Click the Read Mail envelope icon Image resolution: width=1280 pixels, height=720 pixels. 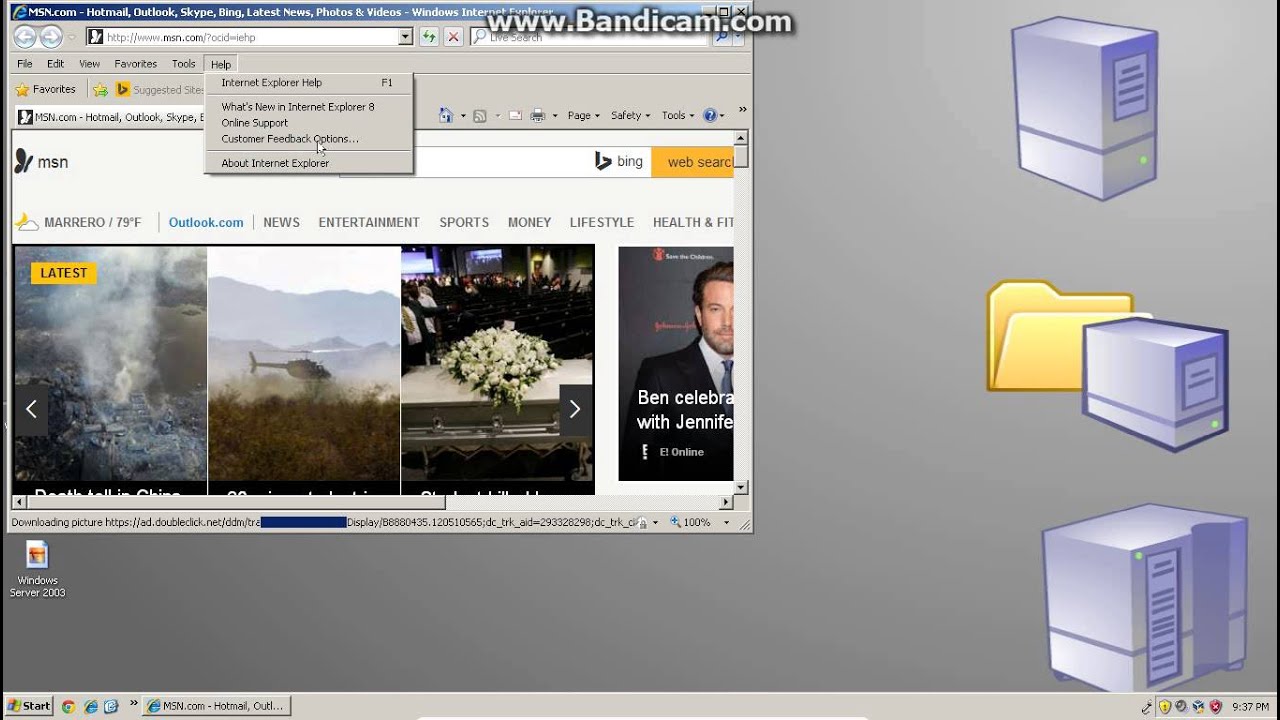pyautogui.click(x=515, y=116)
